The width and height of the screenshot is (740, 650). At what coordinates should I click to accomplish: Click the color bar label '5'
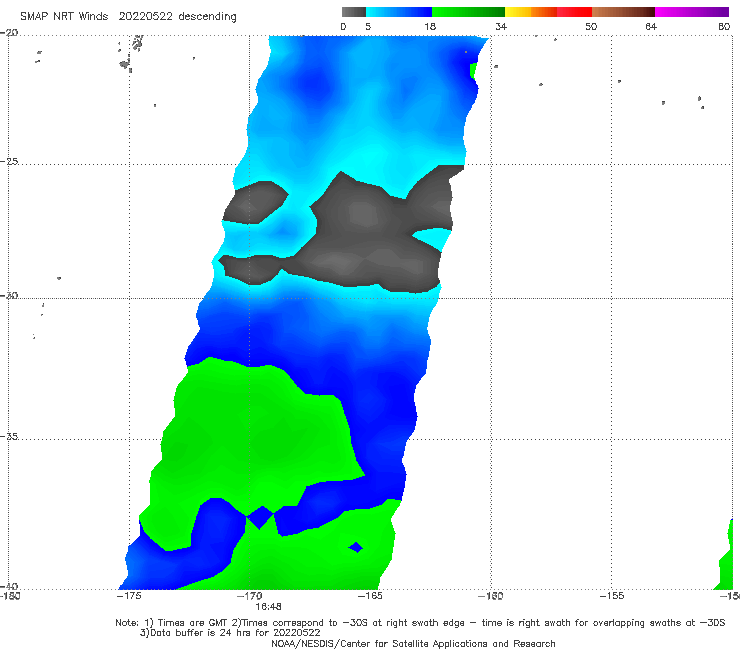(368, 27)
